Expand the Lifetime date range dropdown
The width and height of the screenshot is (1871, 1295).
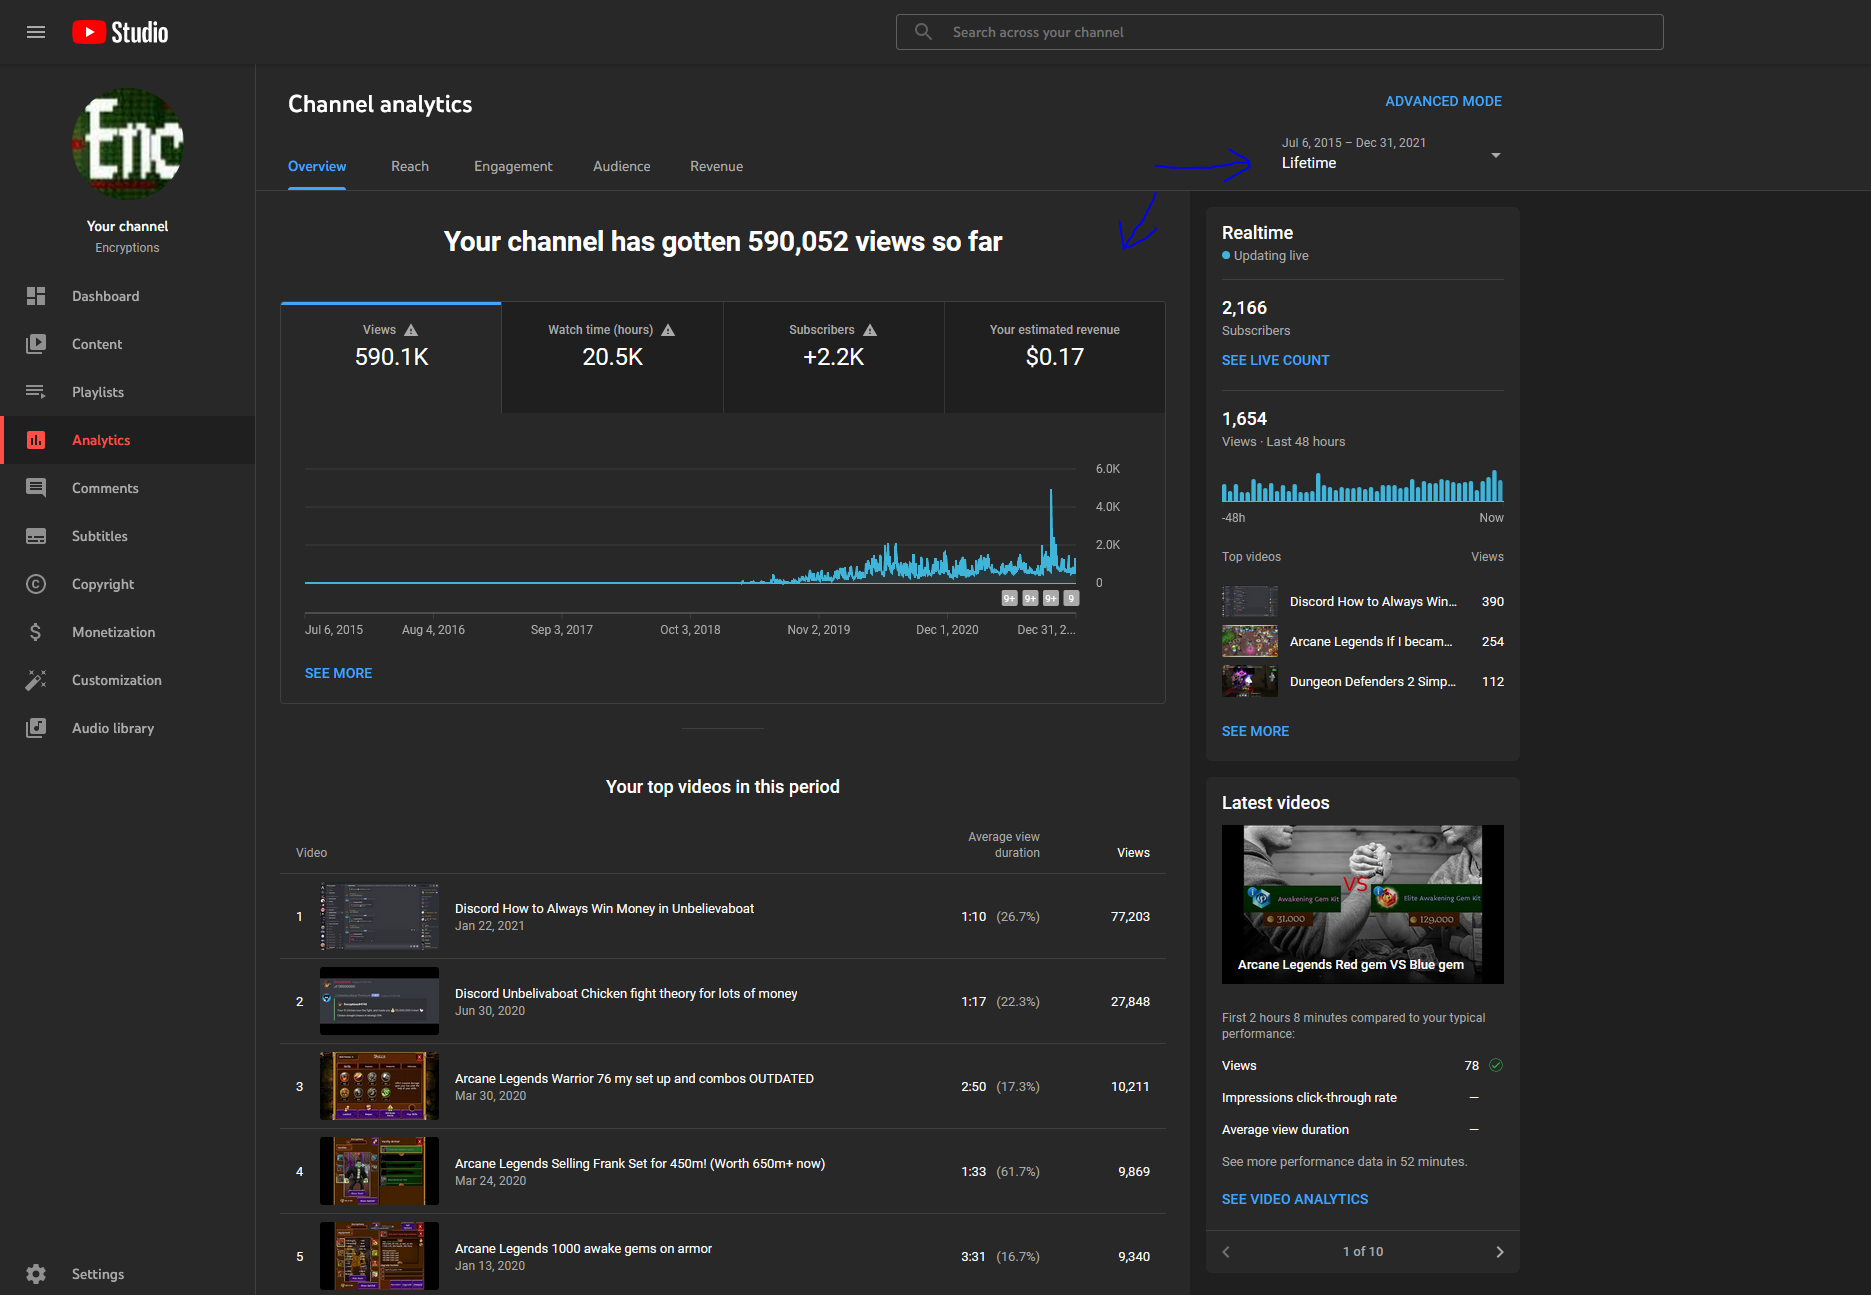coord(1391,154)
